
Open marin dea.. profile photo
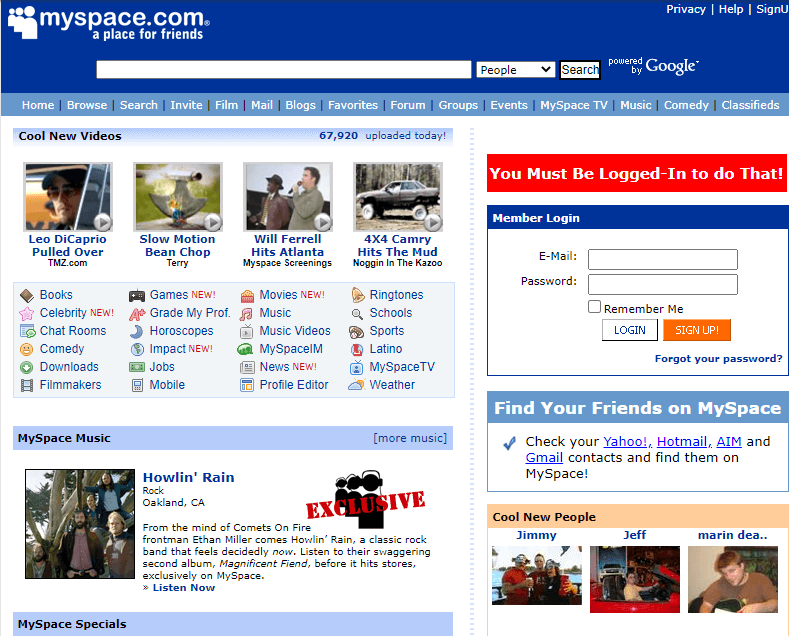click(x=733, y=579)
